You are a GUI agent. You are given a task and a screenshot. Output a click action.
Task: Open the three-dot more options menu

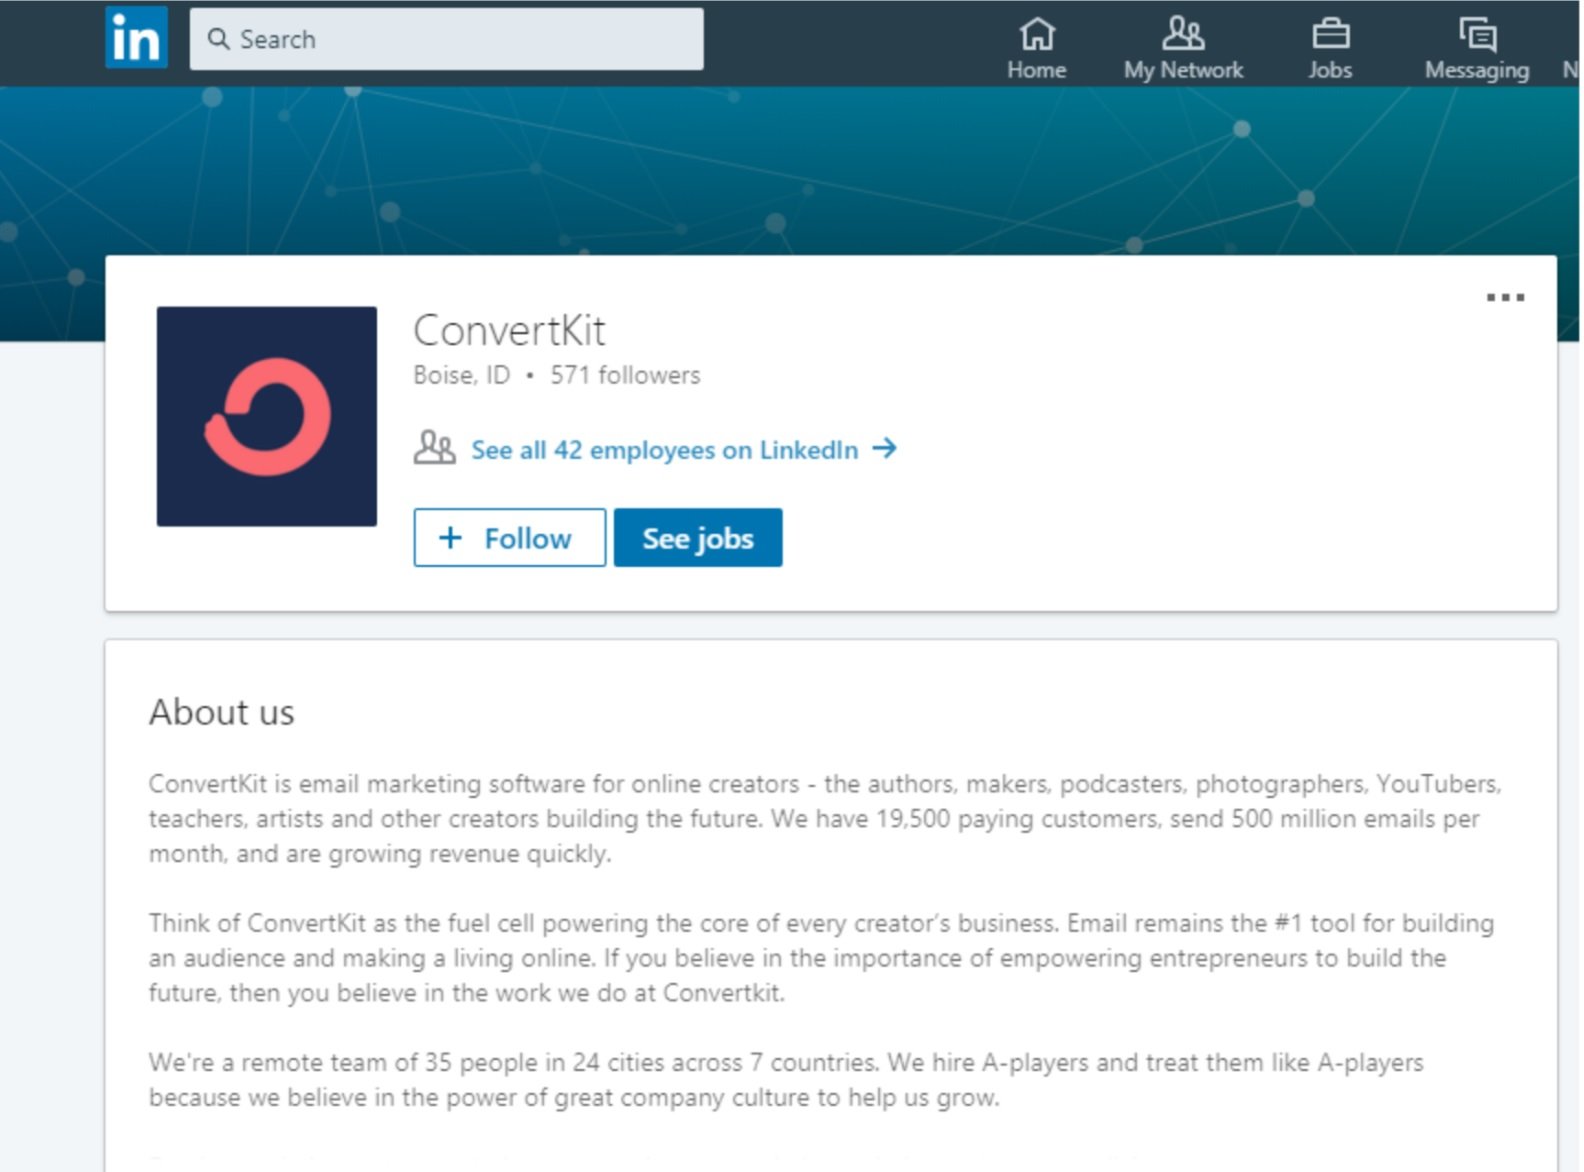click(x=1505, y=297)
